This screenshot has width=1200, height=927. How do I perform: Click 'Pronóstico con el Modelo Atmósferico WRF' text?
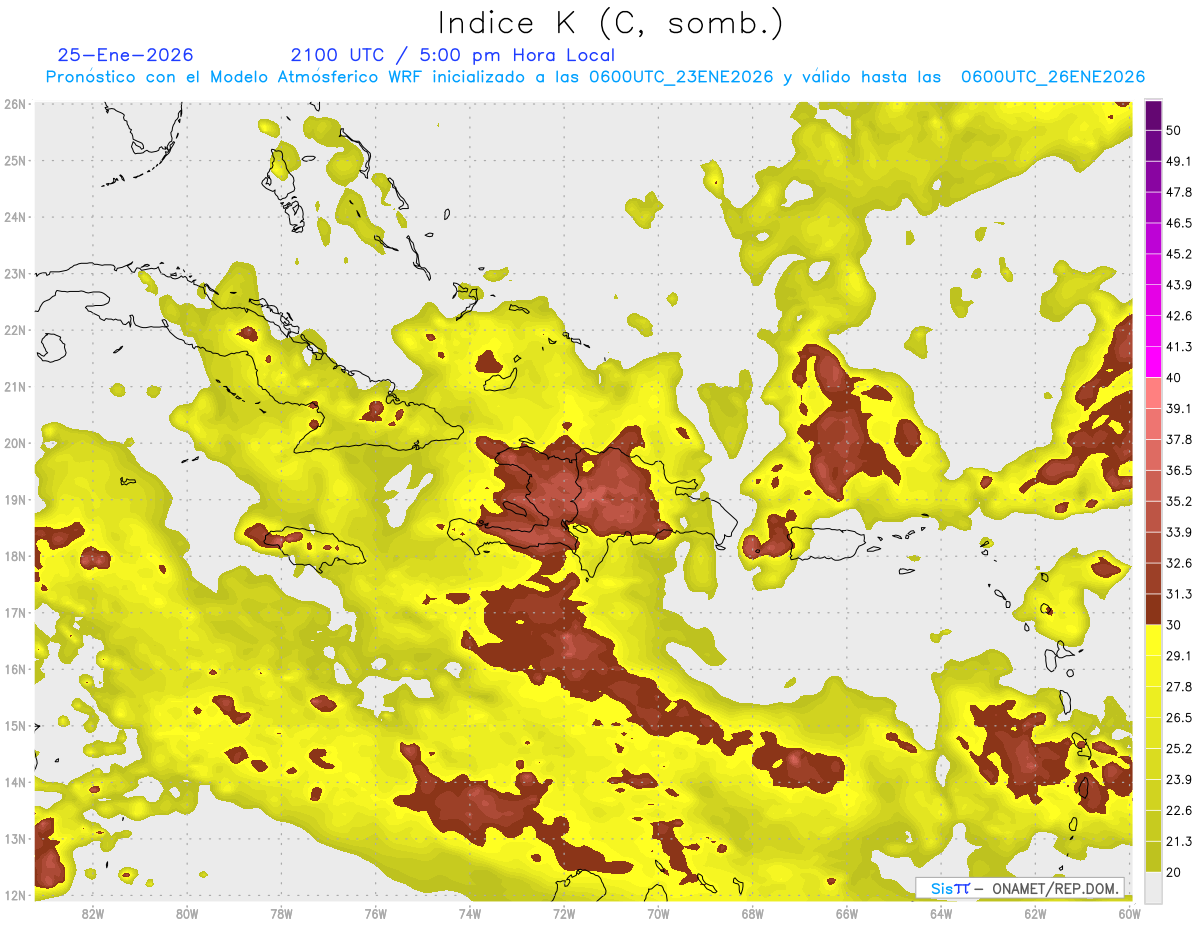click(x=235, y=77)
